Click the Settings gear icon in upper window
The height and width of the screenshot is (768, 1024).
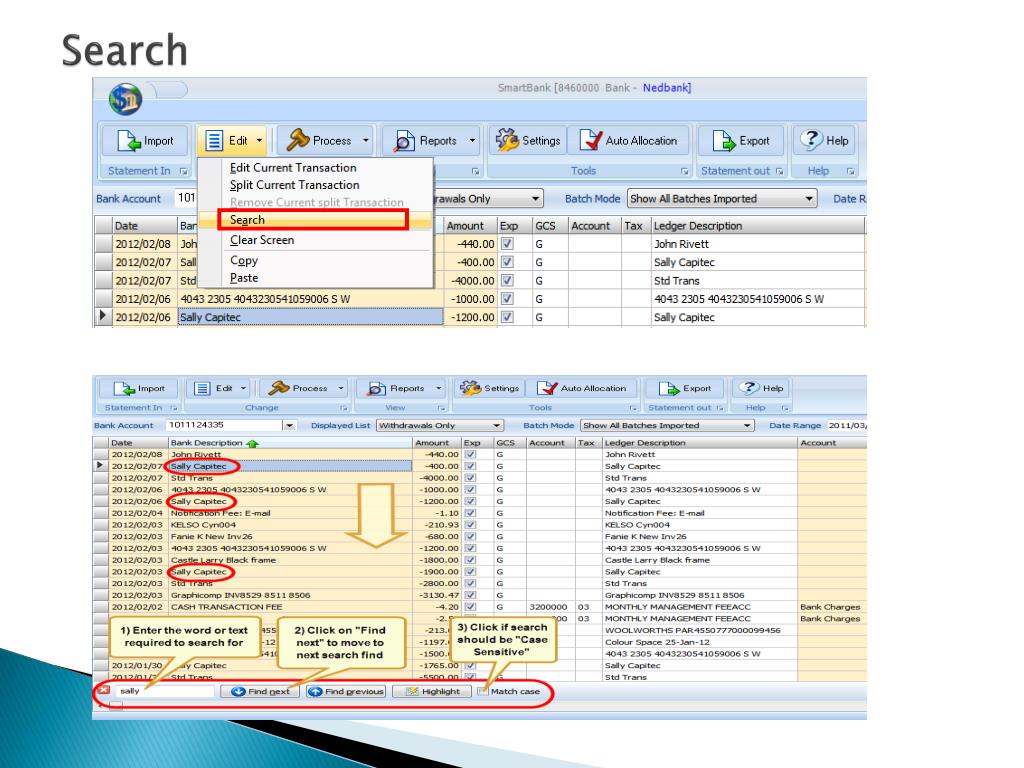coord(507,140)
